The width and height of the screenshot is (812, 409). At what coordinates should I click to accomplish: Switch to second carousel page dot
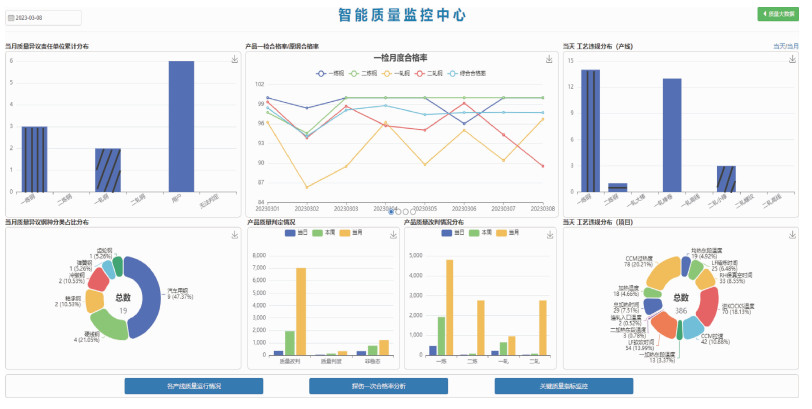398,212
